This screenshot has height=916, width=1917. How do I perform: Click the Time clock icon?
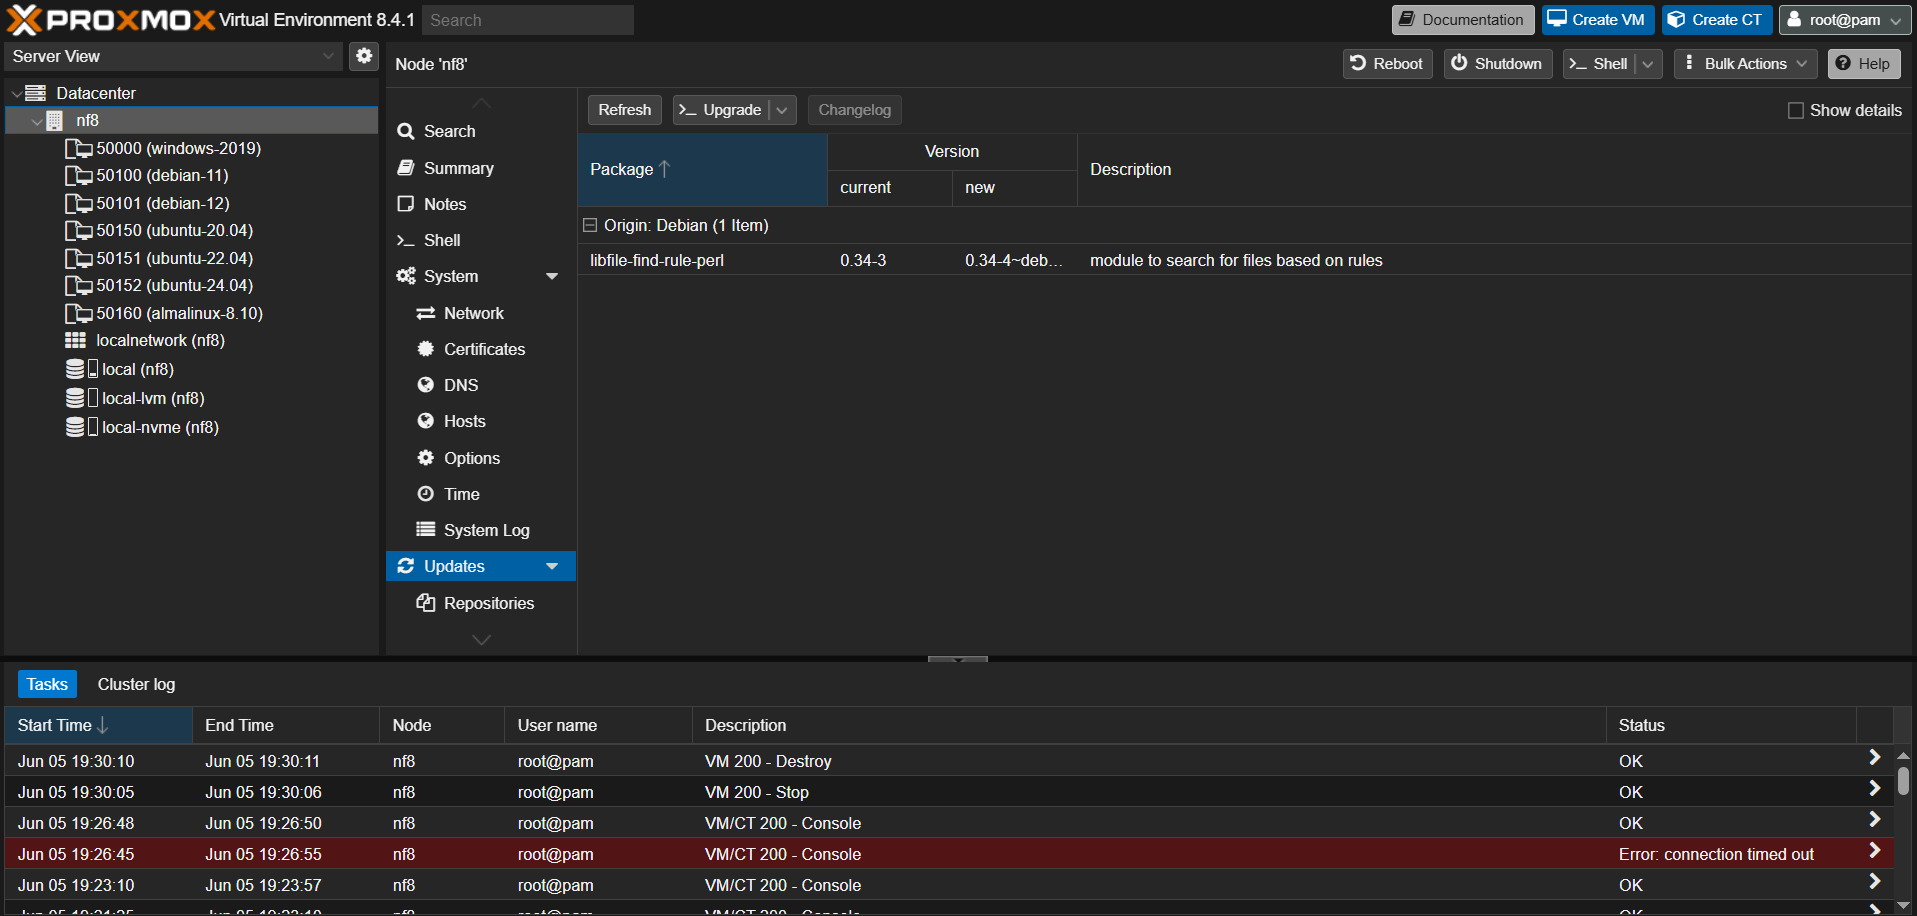pyautogui.click(x=426, y=494)
